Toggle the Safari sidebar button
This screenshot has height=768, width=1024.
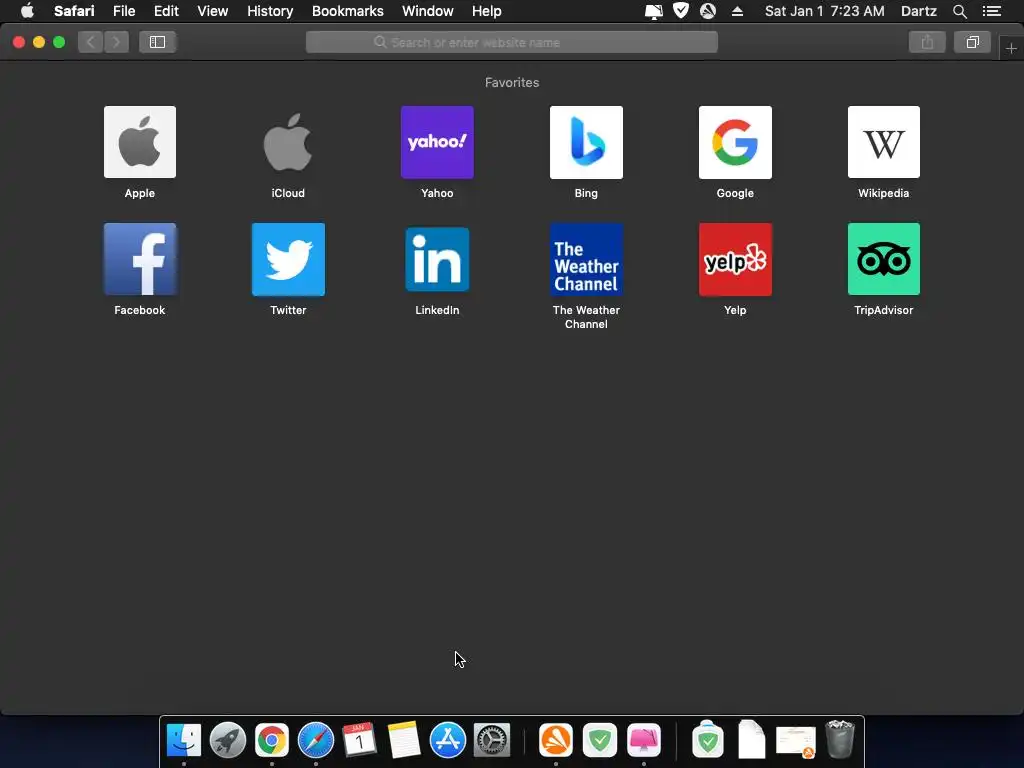[x=157, y=42]
